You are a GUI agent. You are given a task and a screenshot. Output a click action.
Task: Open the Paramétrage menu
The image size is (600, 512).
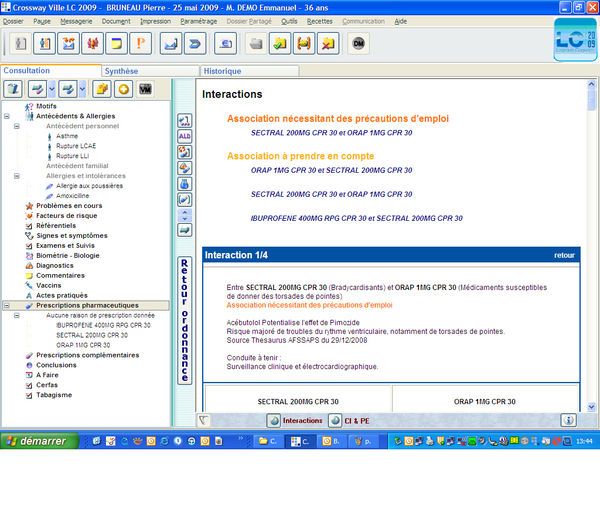[199, 21]
